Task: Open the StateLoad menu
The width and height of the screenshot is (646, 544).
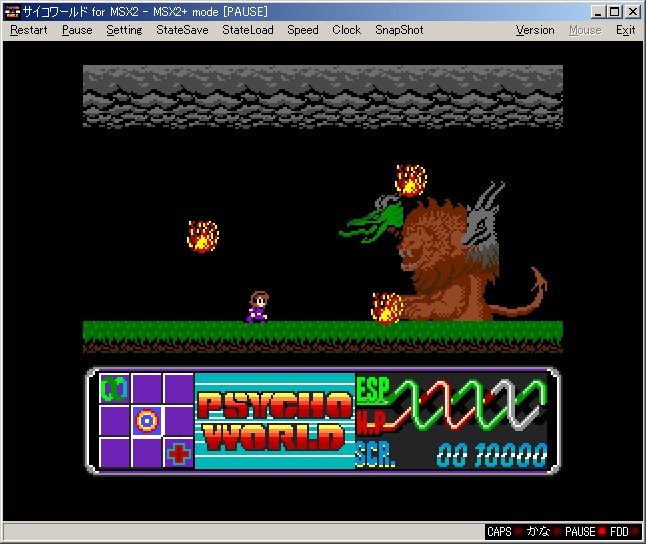Action: (248, 30)
